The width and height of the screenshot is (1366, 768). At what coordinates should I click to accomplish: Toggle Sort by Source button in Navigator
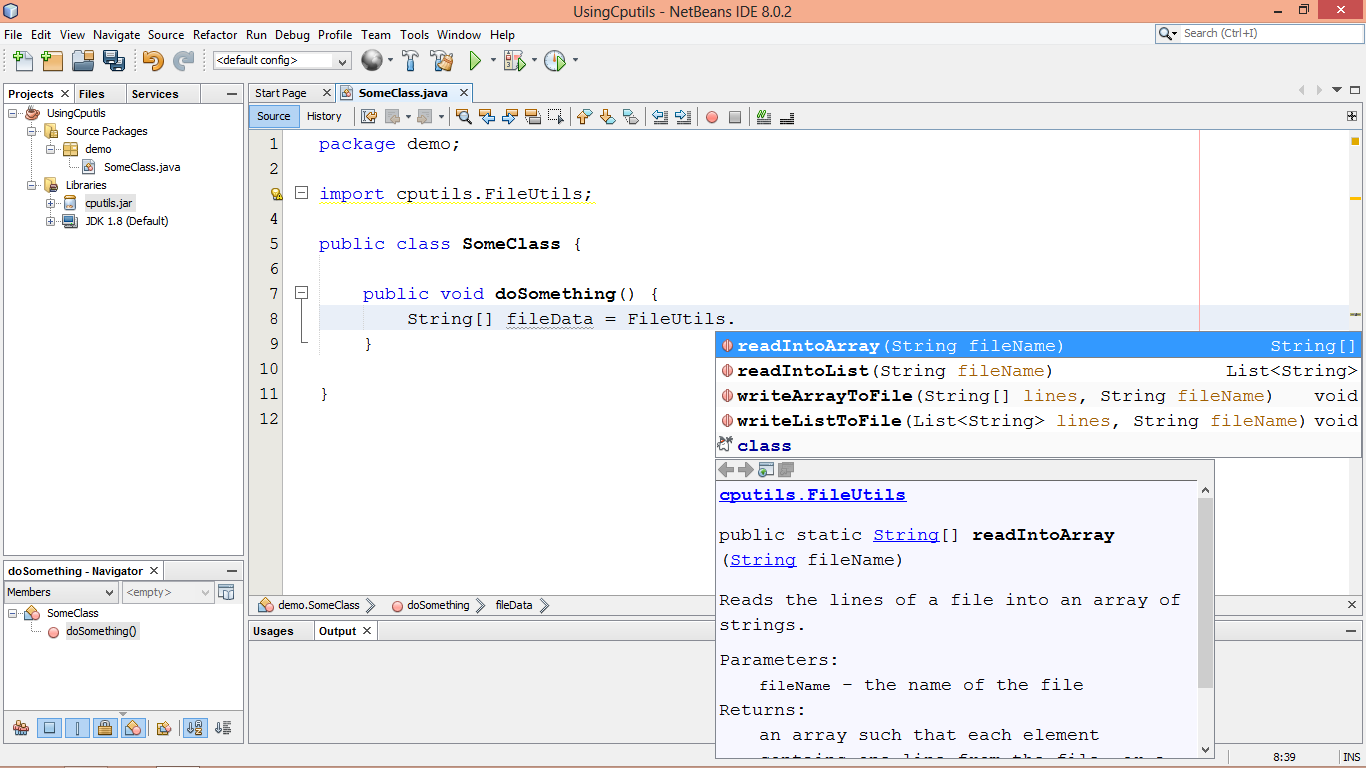click(x=223, y=729)
